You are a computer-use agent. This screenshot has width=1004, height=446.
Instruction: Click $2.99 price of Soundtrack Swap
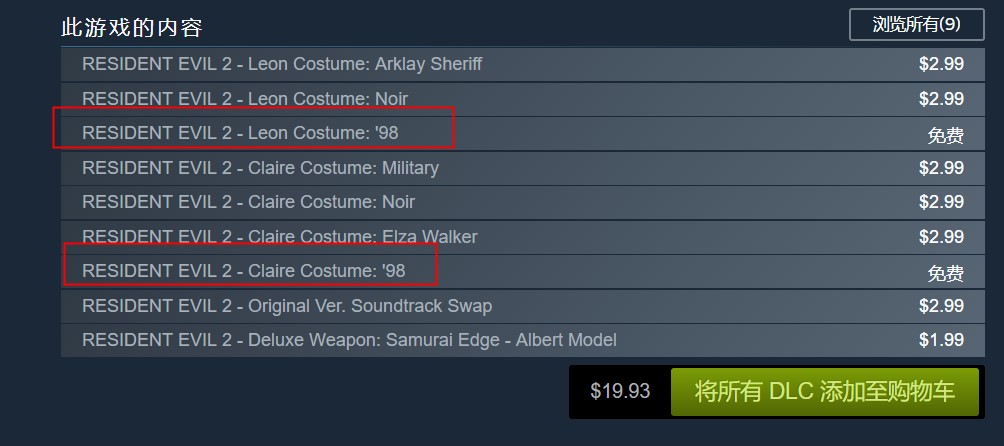pos(941,306)
